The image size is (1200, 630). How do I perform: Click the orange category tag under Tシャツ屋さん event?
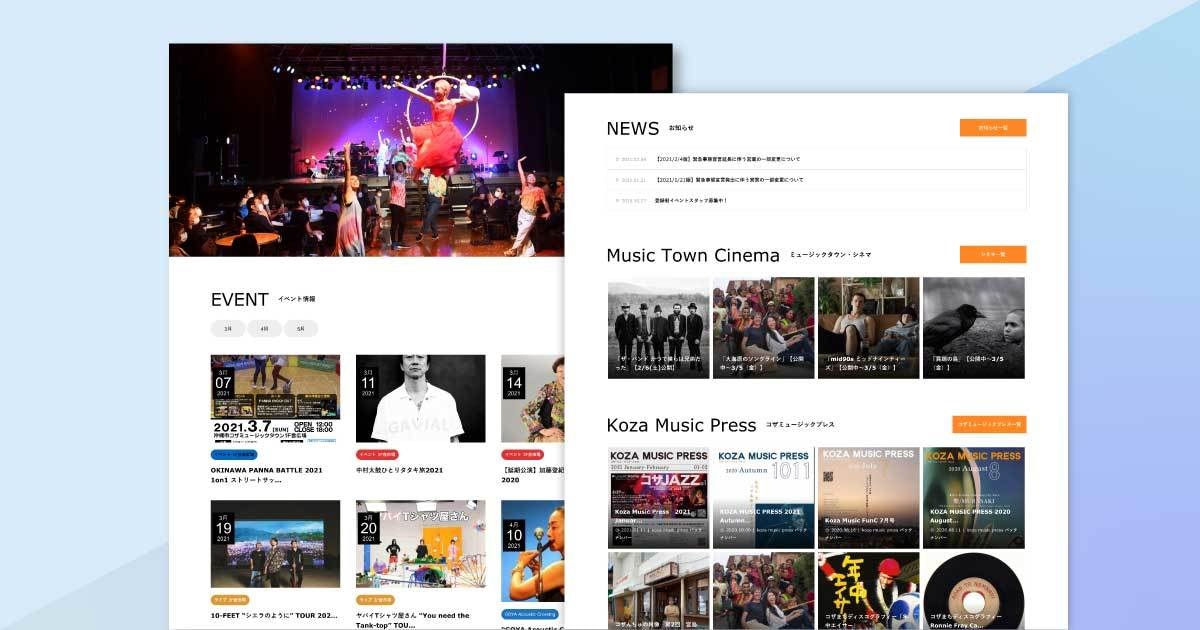[x=375, y=600]
